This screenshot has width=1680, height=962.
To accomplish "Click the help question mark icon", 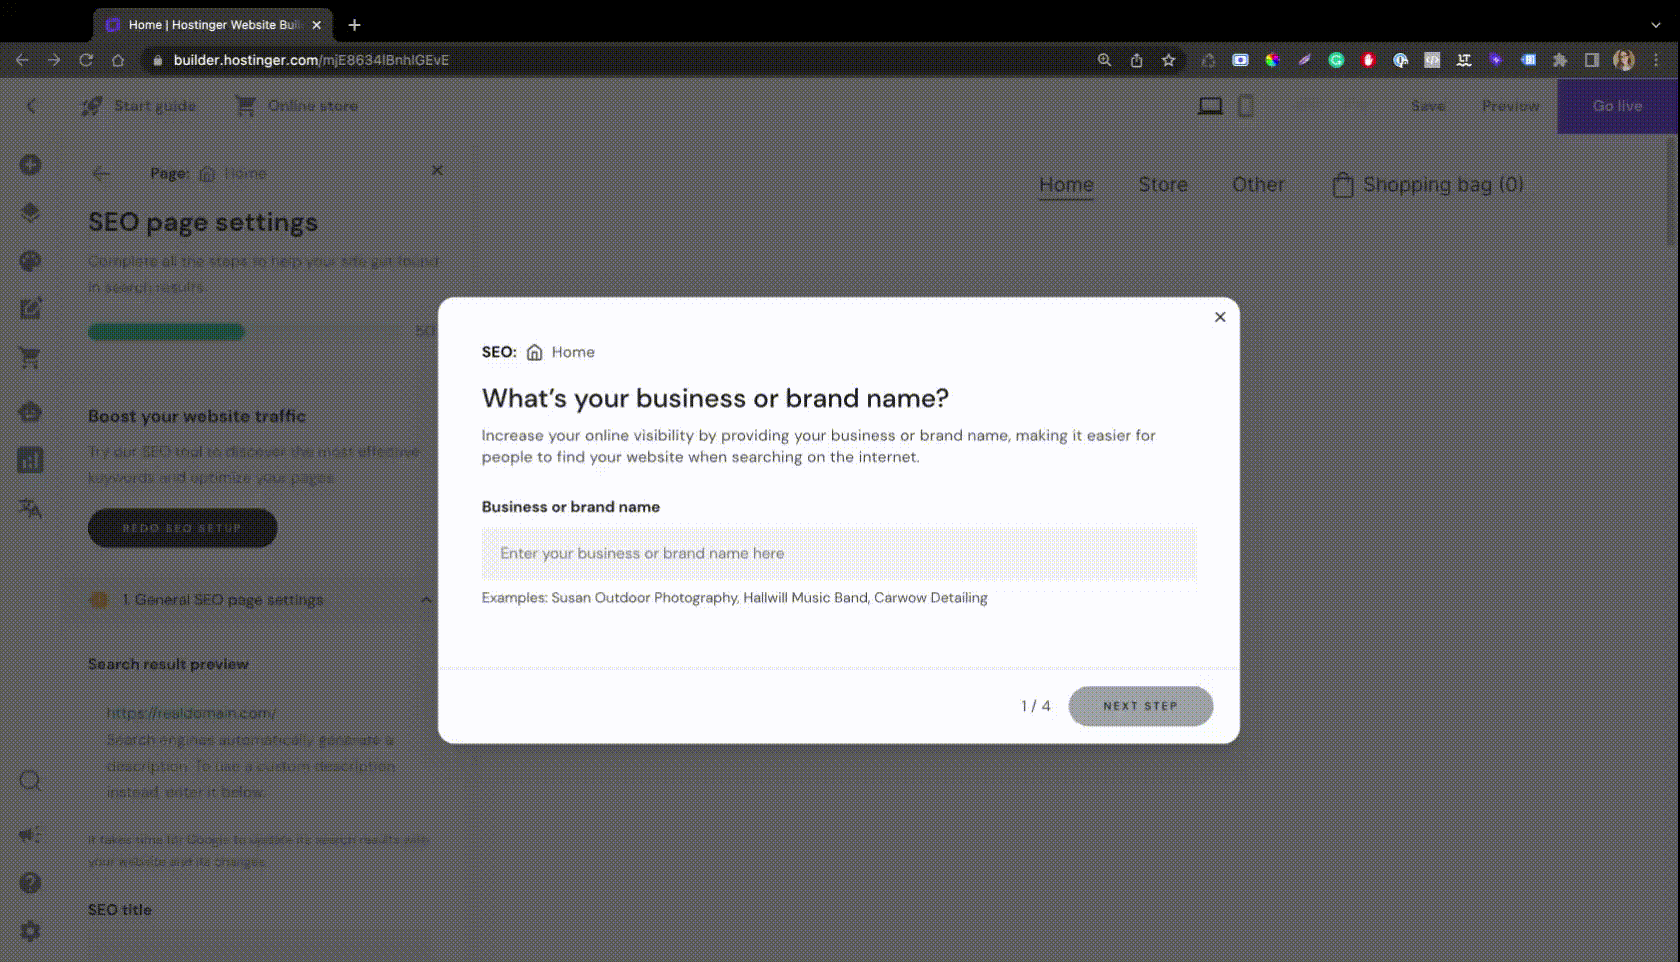I will [30, 883].
